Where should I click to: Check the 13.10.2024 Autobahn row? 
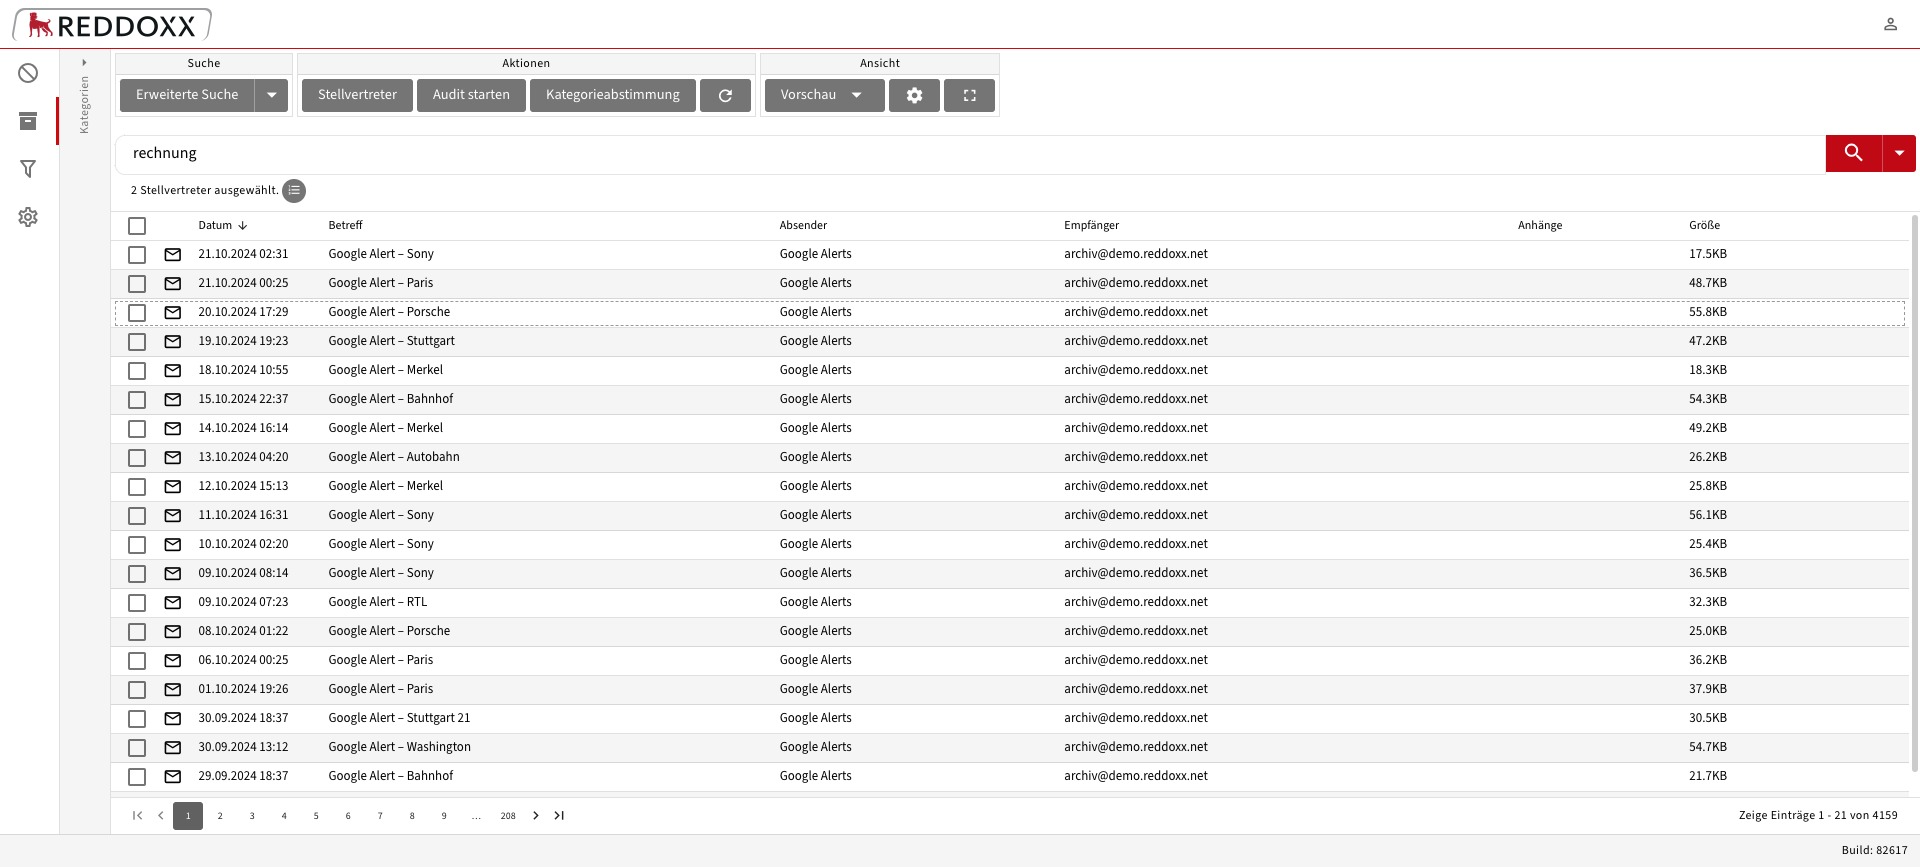pyautogui.click(x=137, y=458)
